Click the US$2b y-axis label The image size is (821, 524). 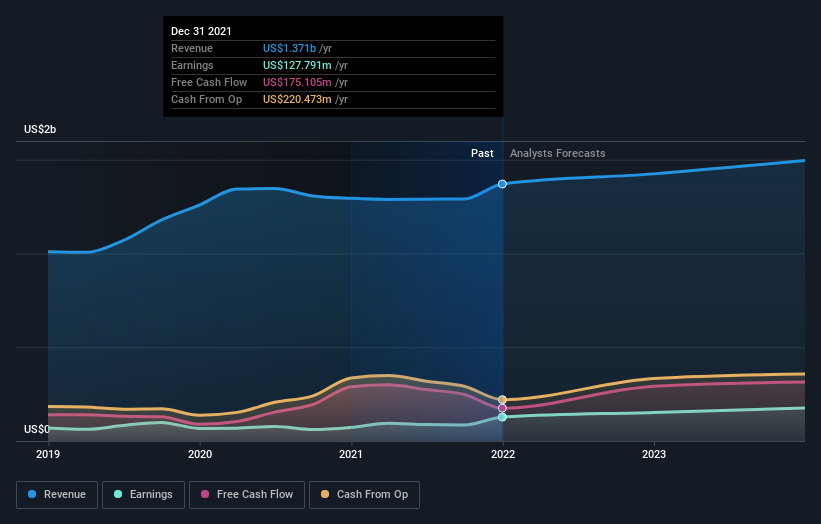40,129
